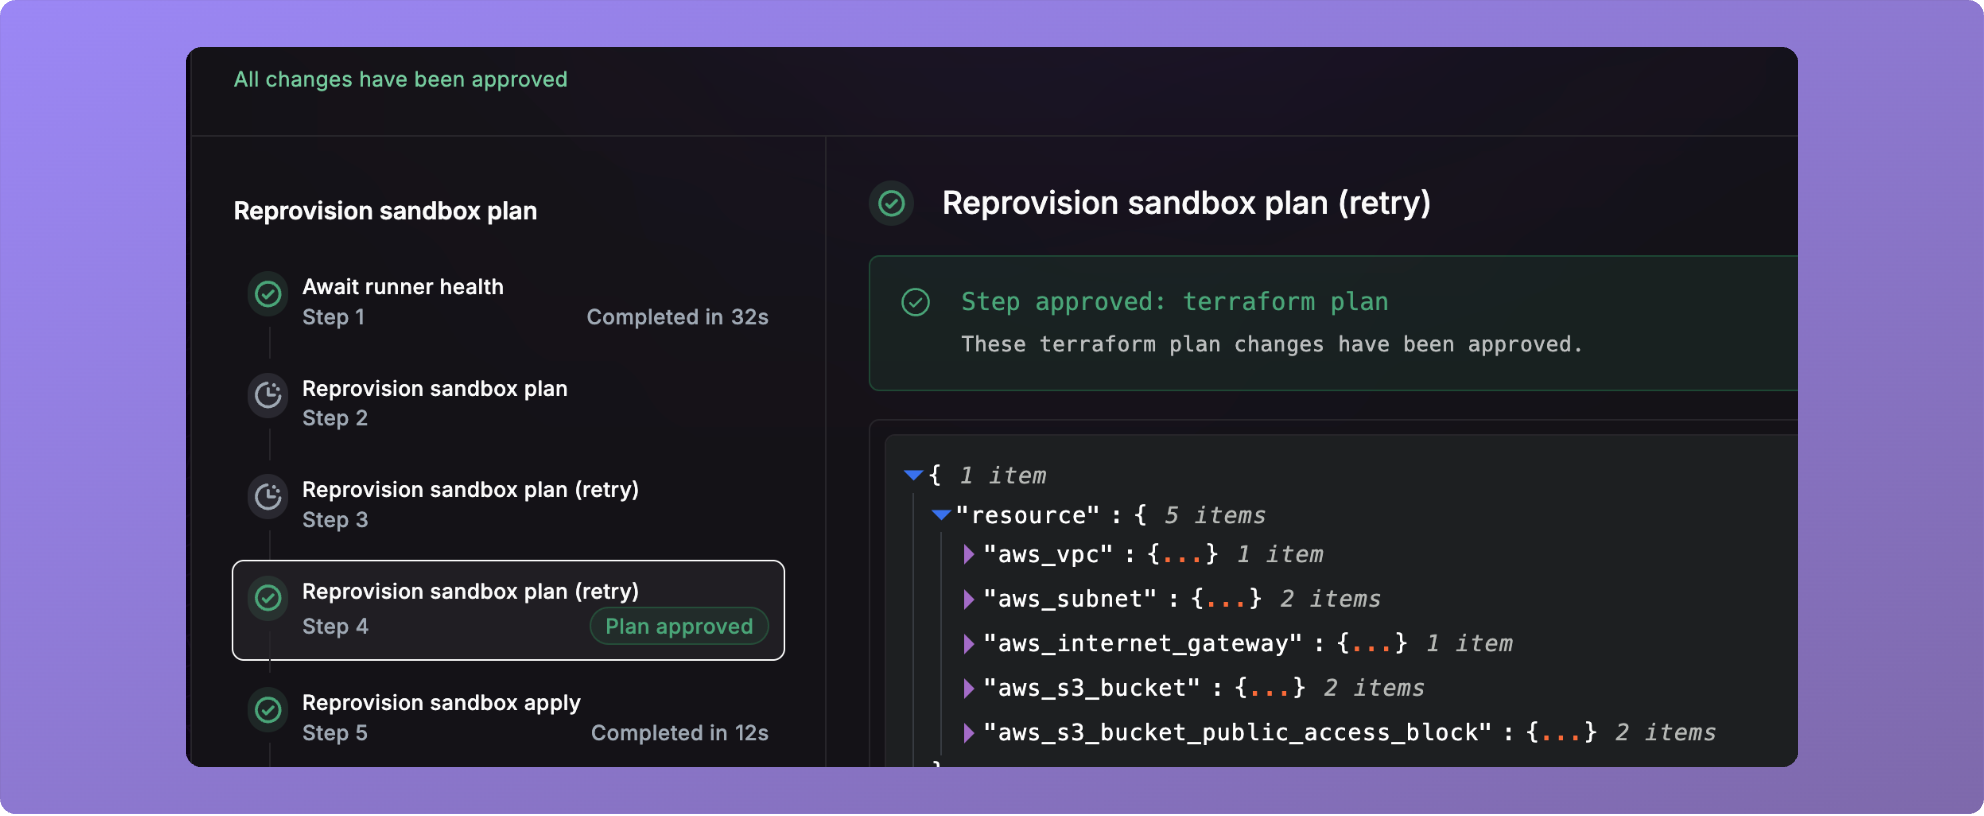
Task: Click the green check icon for Await runner health
Action: (268, 294)
